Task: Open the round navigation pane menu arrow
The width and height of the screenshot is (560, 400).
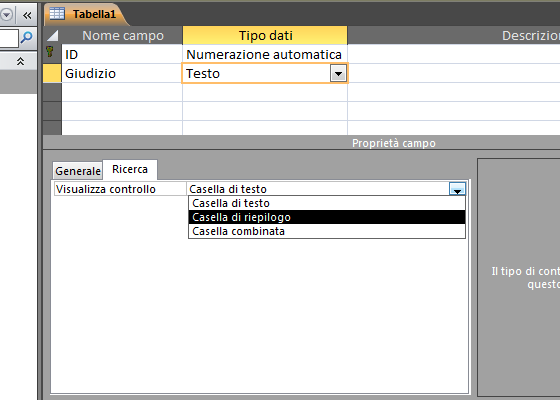Action: click(6, 15)
